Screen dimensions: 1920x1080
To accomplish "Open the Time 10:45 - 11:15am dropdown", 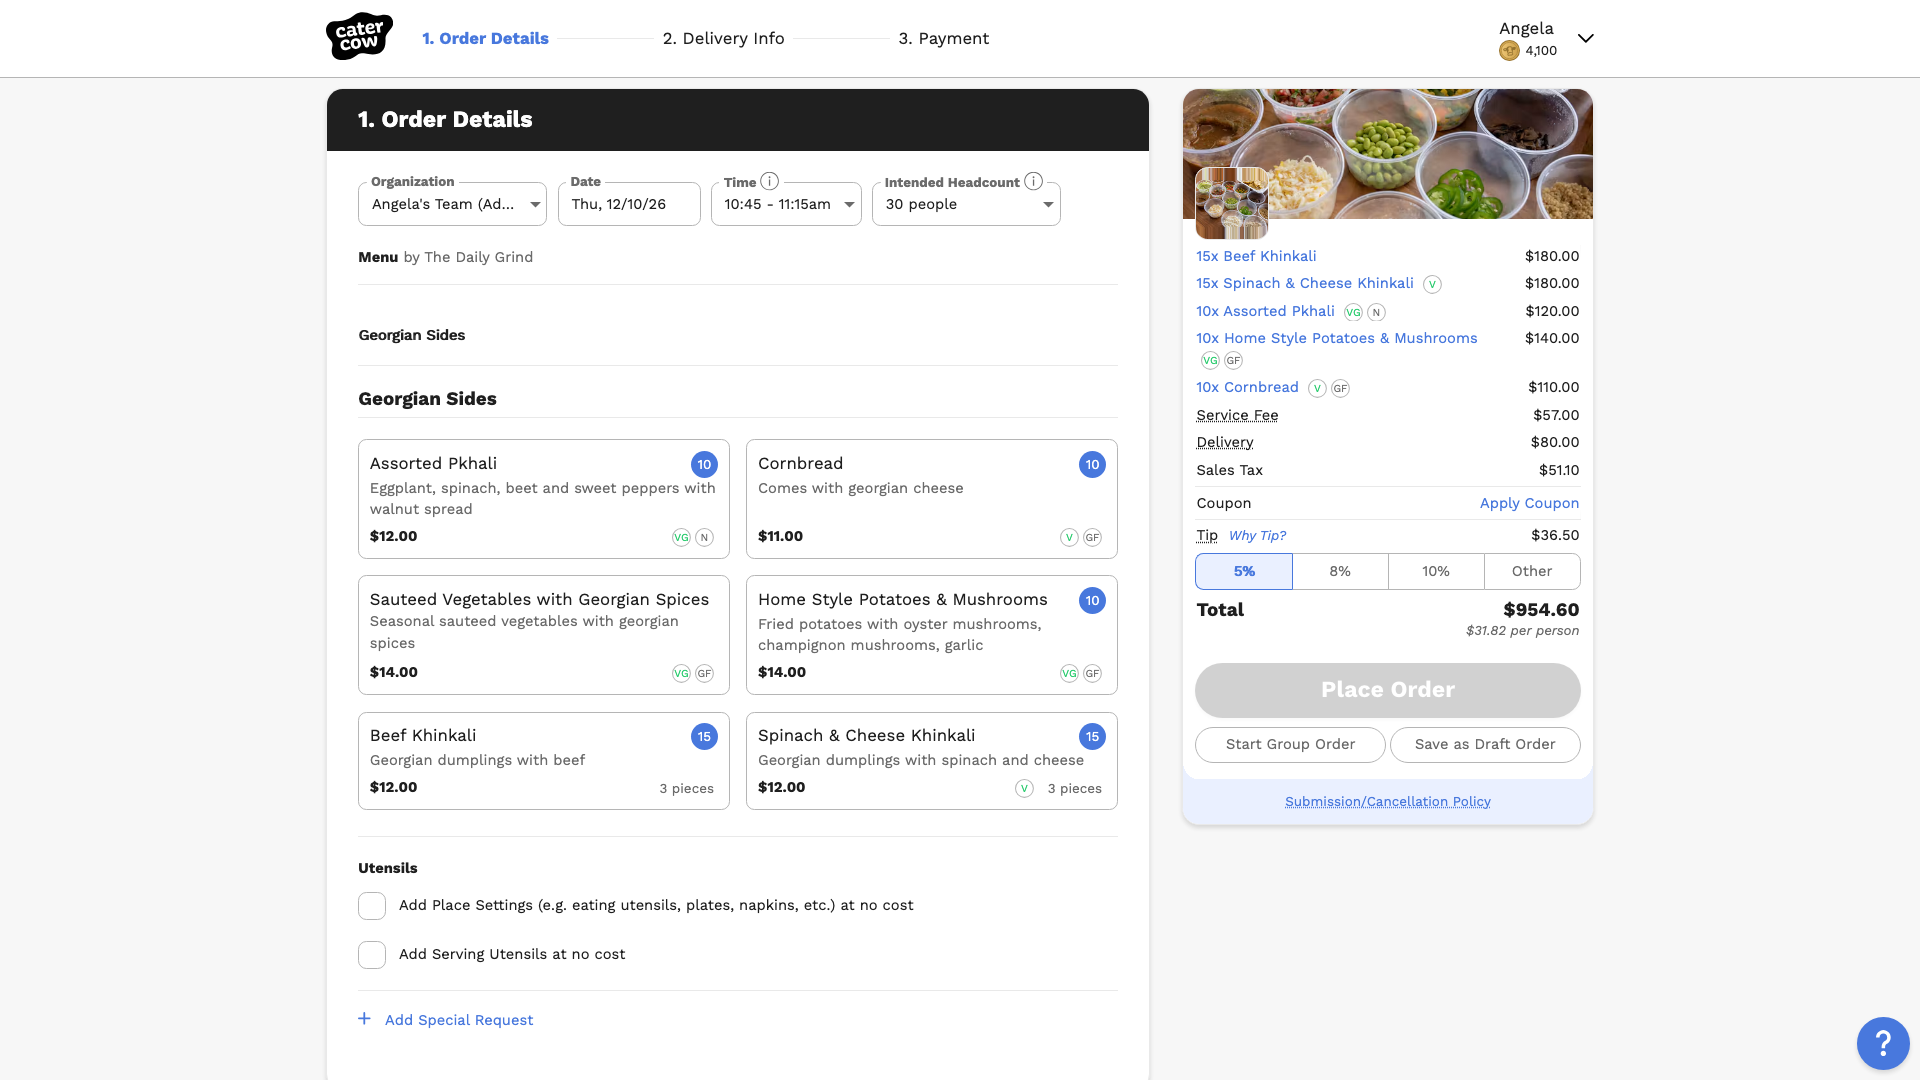I will pos(786,204).
